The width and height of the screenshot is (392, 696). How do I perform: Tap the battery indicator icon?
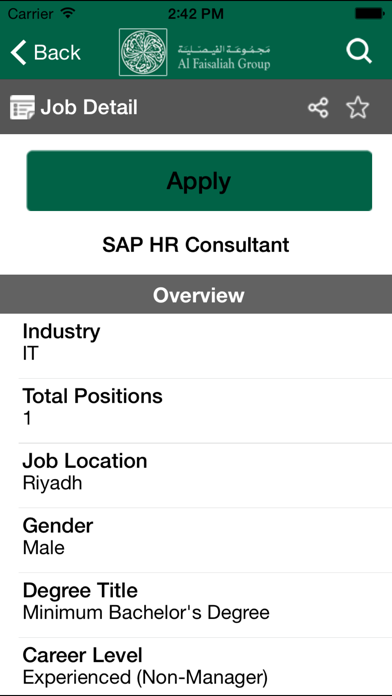370,13
